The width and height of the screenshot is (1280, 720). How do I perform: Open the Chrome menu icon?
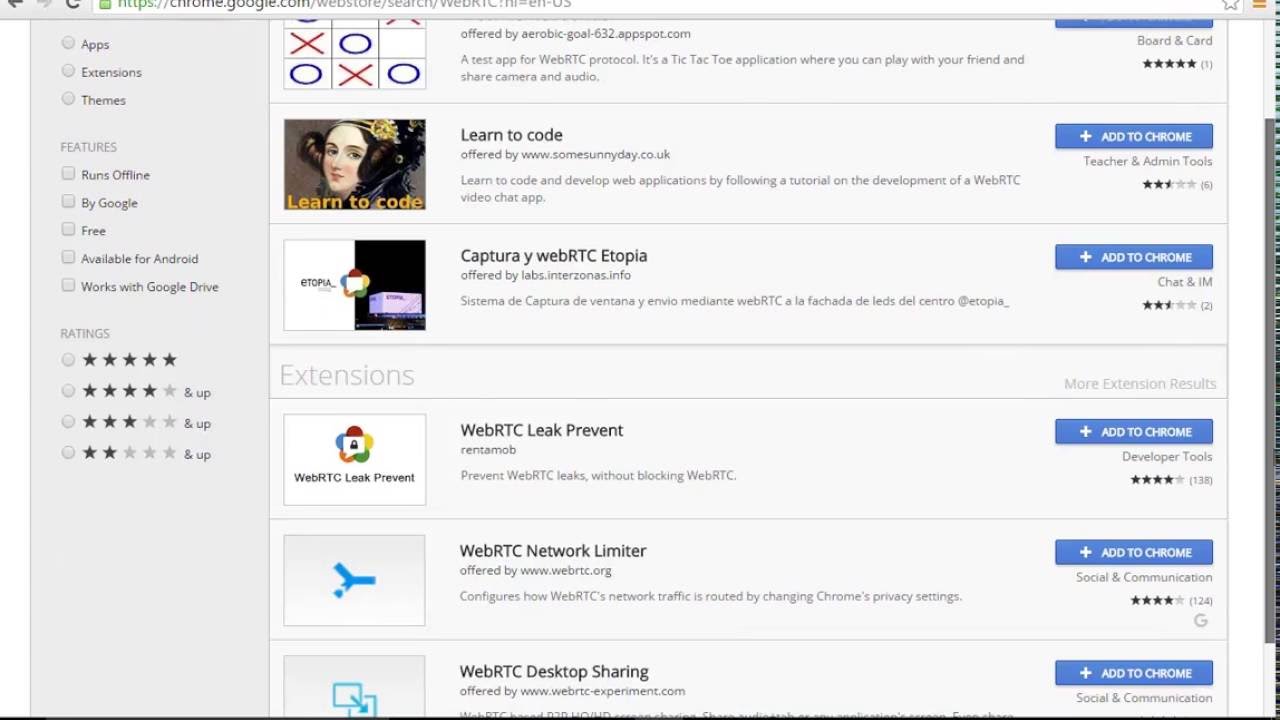1260,4
